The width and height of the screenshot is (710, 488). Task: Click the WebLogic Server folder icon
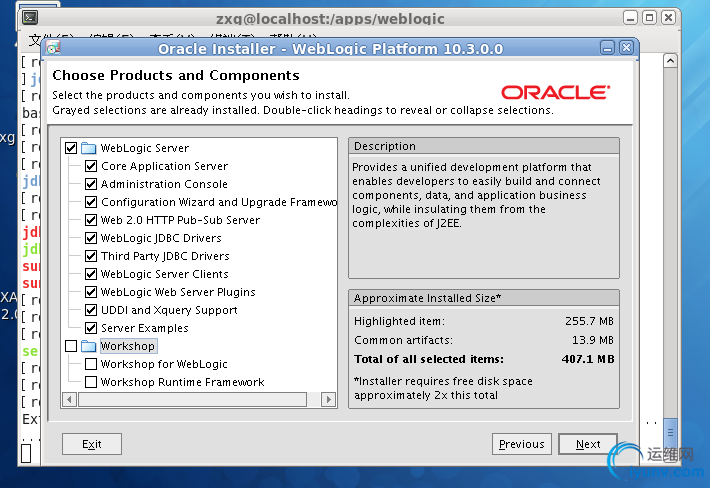click(x=89, y=148)
